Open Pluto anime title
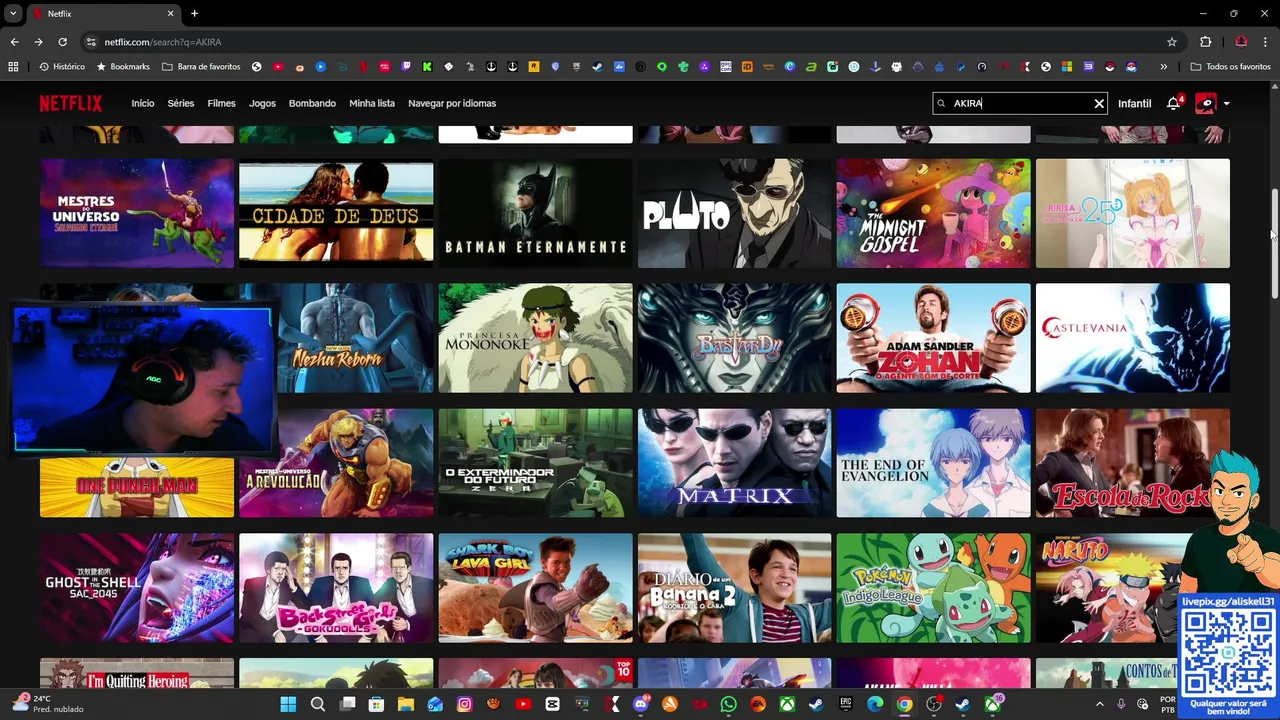 [734, 213]
